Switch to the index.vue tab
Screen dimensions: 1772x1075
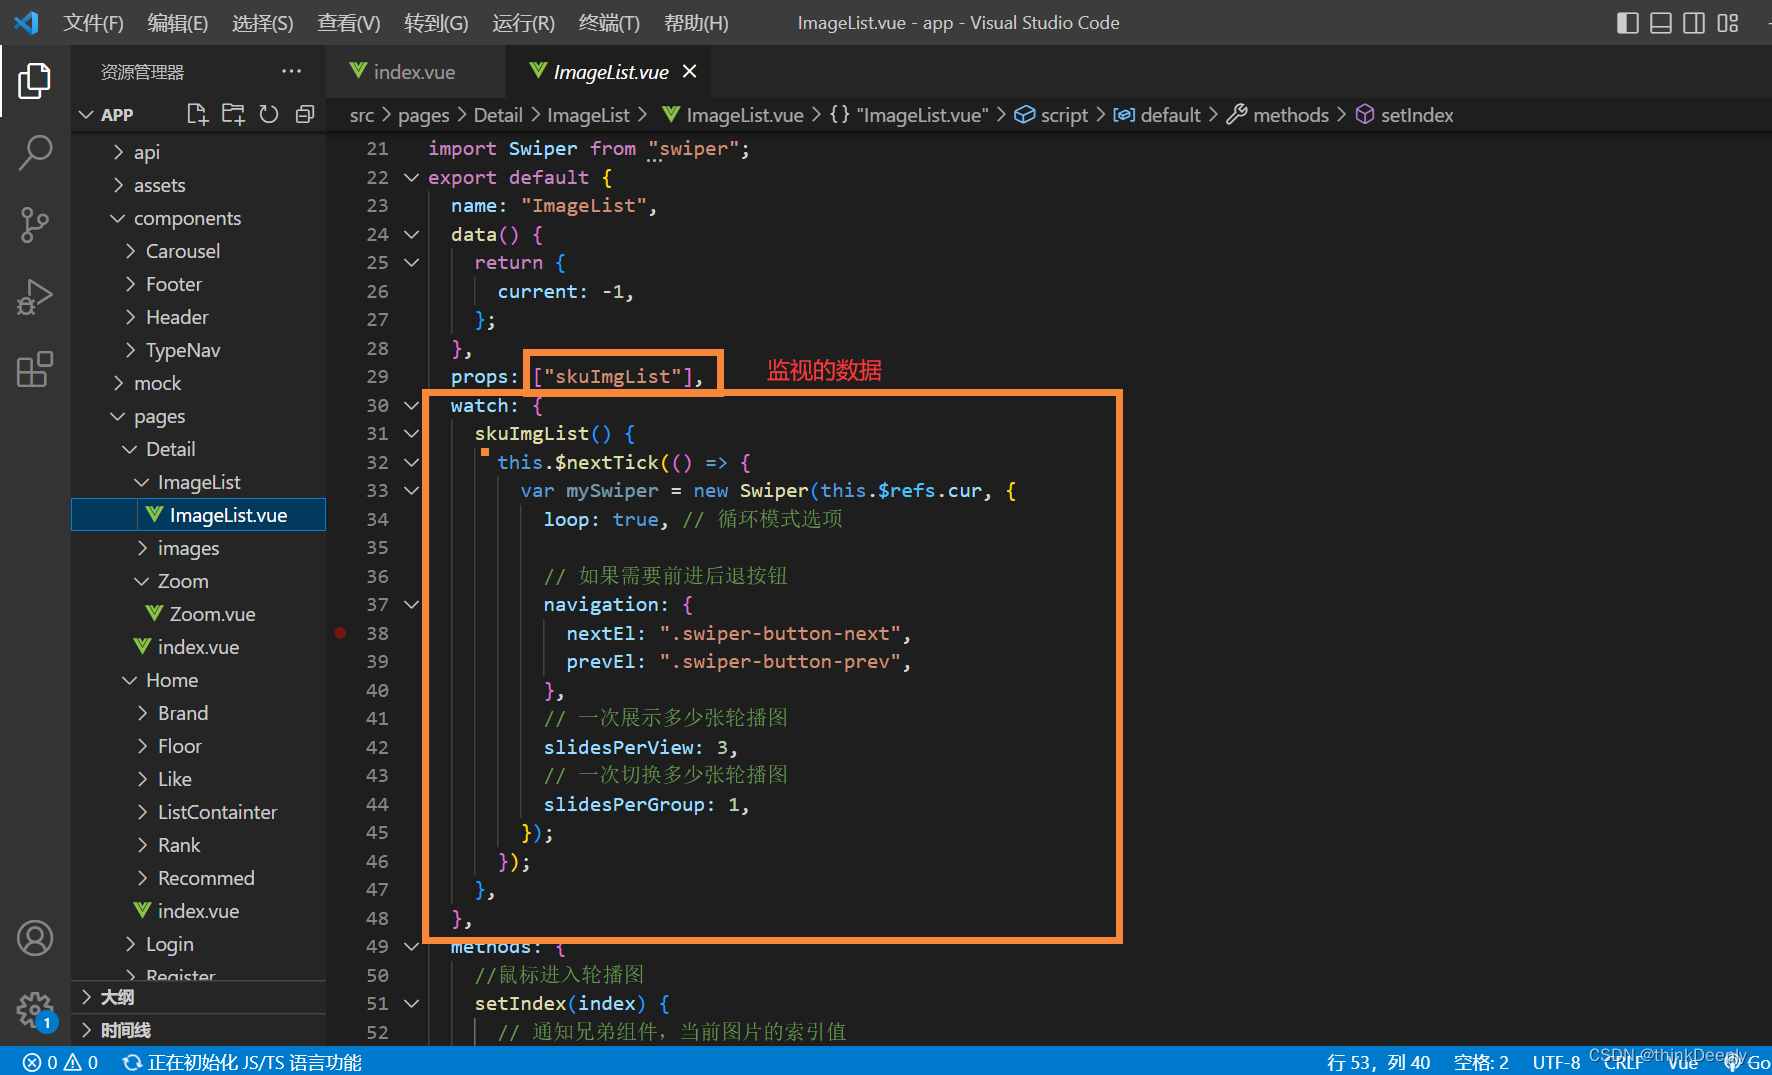(413, 71)
